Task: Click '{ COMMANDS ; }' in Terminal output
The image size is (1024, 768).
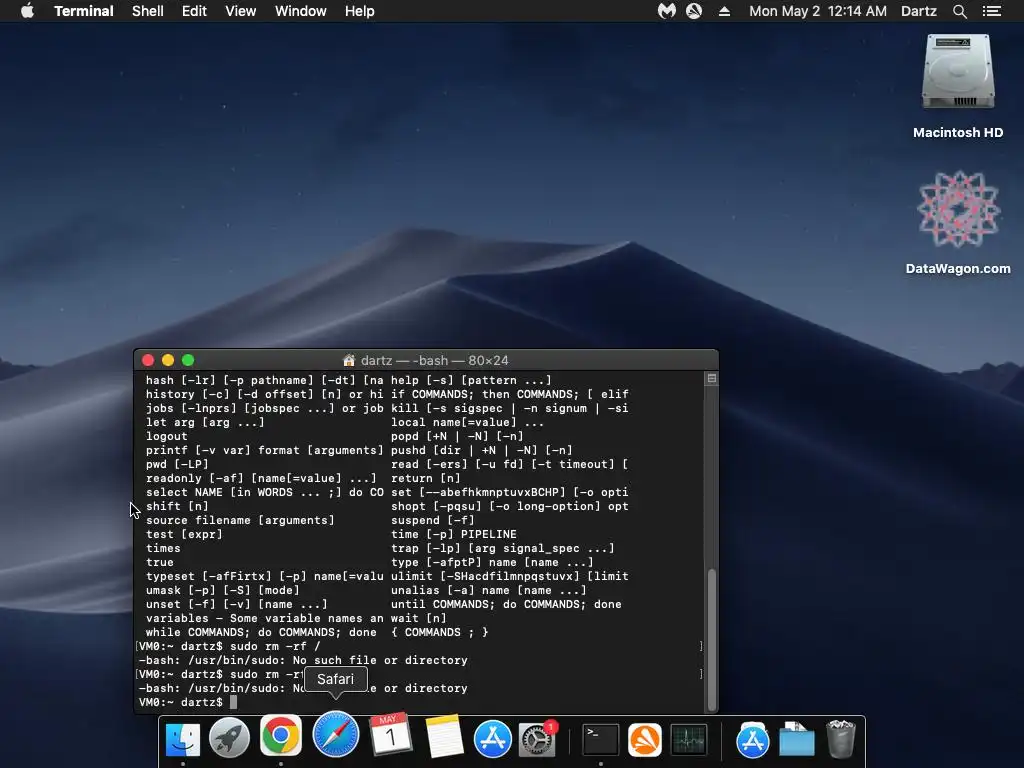Action: [x=440, y=632]
